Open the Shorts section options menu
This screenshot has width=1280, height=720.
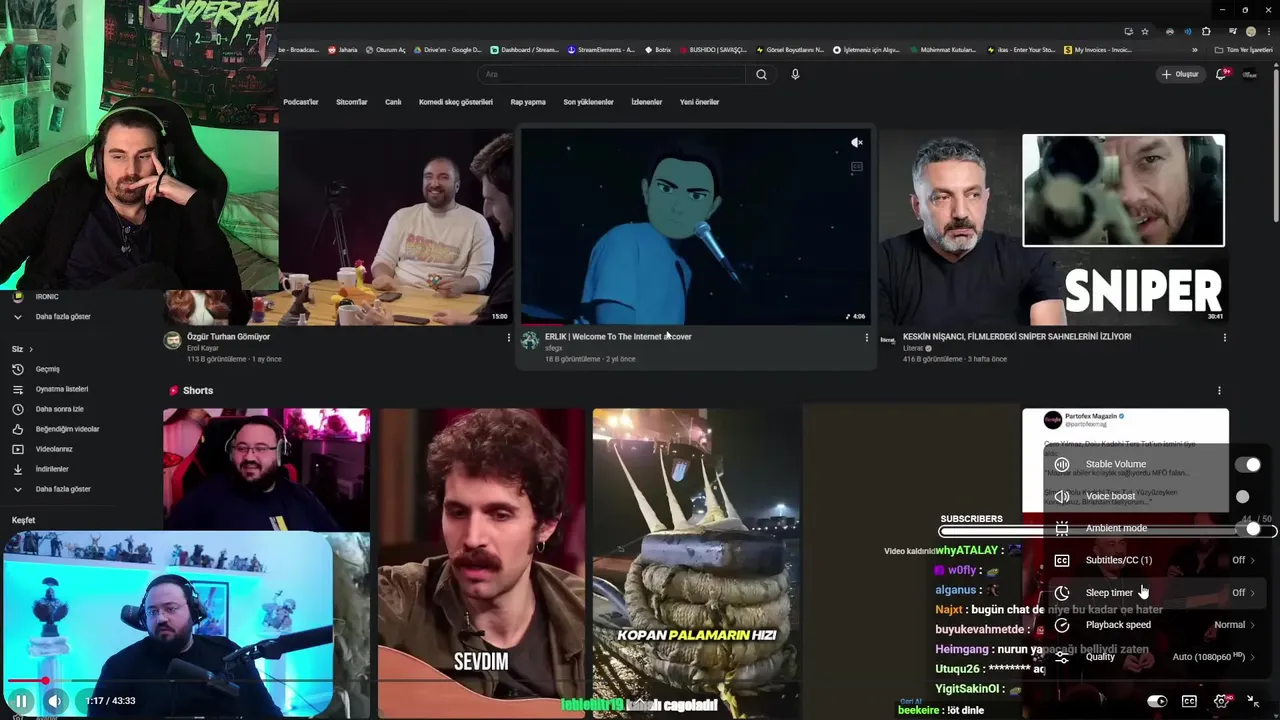1219,391
